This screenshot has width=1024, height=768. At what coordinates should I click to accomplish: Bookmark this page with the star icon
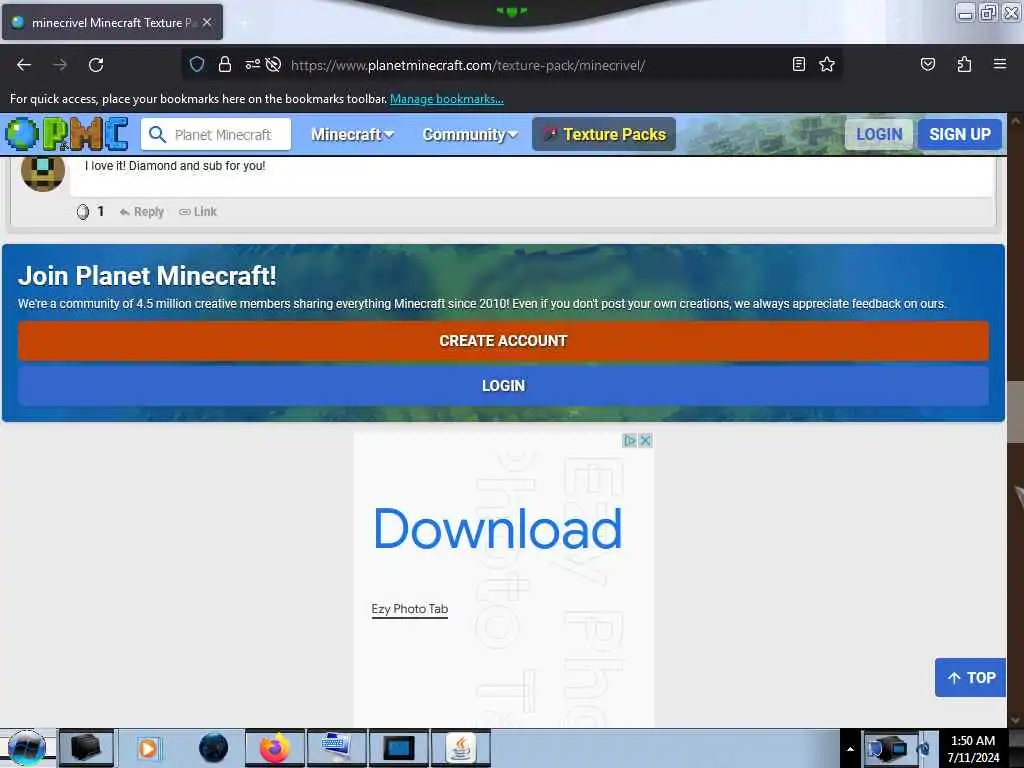click(827, 64)
